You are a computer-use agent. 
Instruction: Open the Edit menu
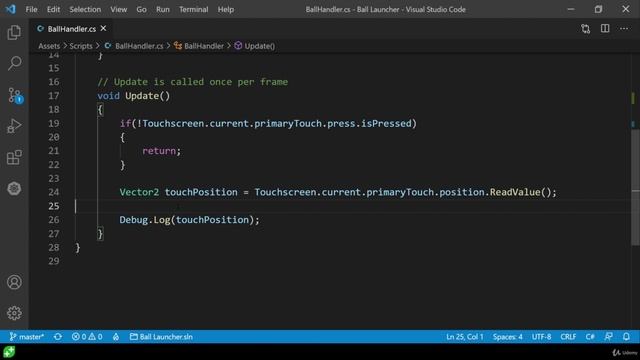tap(53, 9)
